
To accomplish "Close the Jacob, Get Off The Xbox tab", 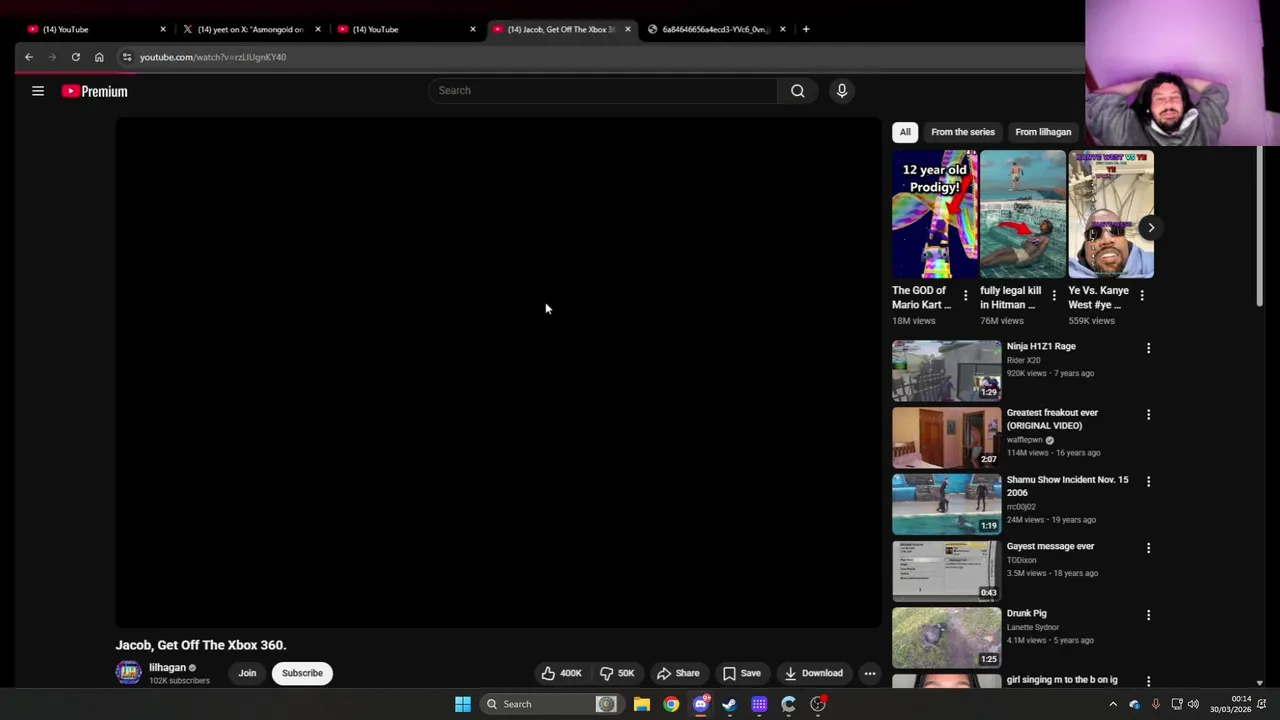I will point(628,29).
